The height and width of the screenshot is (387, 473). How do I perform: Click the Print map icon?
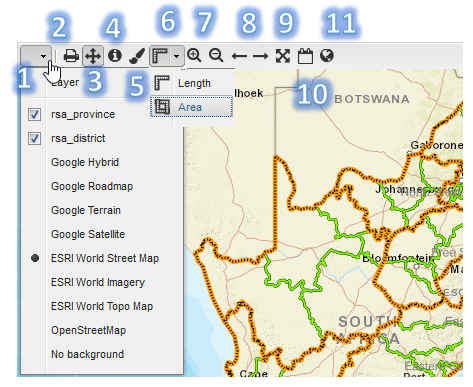coord(71,56)
